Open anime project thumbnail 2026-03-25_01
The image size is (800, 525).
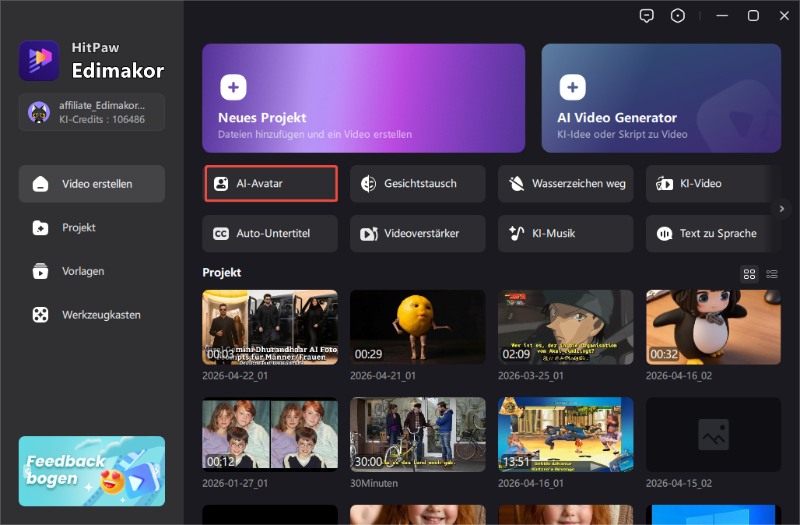coord(566,328)
